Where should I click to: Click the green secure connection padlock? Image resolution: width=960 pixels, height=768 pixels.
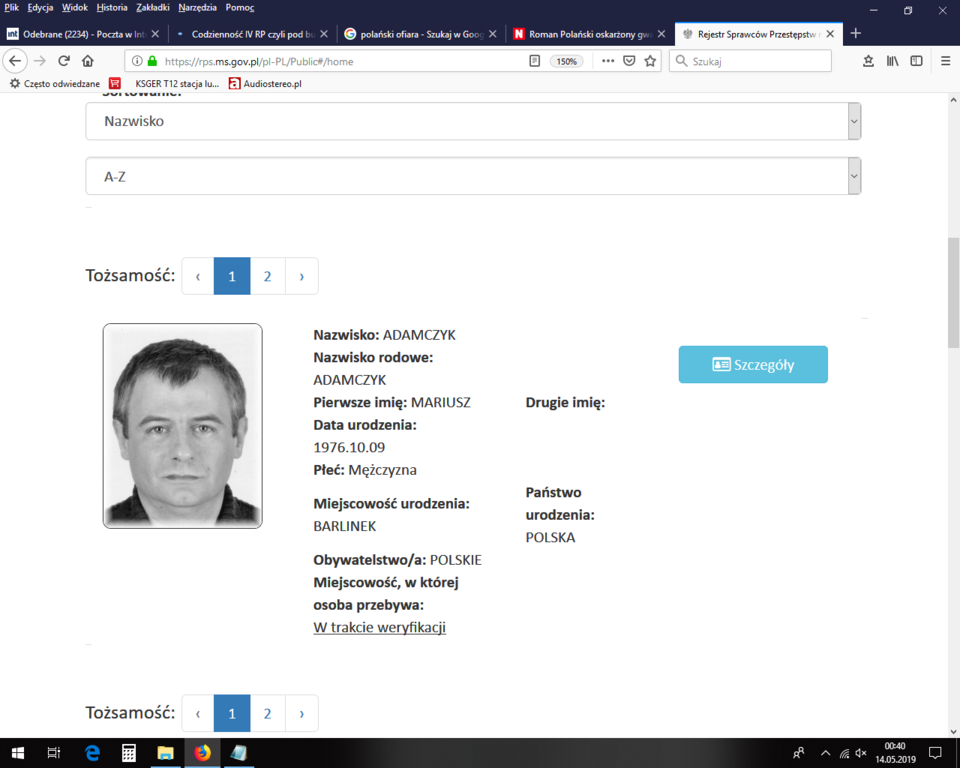click(152, 61)
